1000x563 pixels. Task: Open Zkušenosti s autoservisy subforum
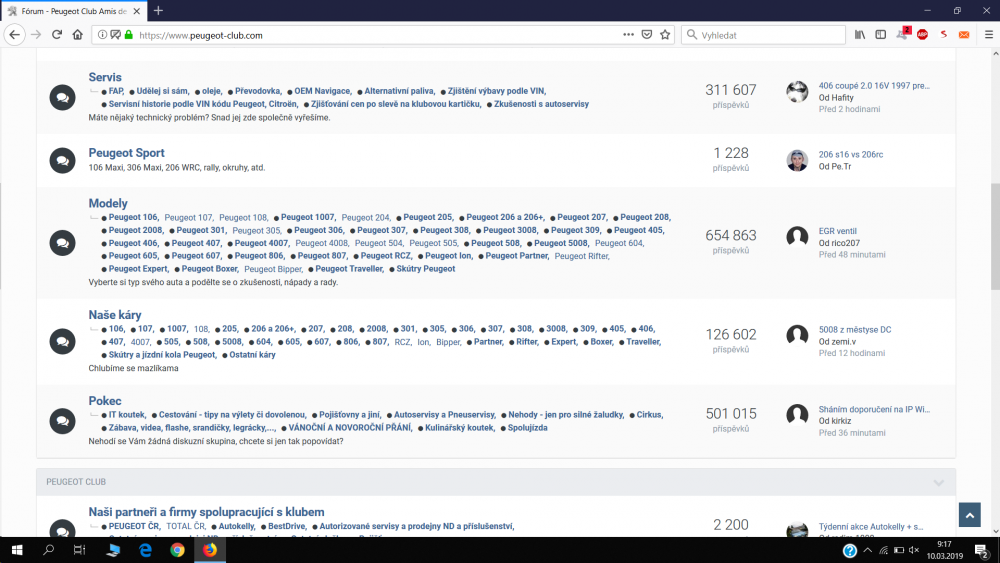pyautogui.click(x=541, y=104)
